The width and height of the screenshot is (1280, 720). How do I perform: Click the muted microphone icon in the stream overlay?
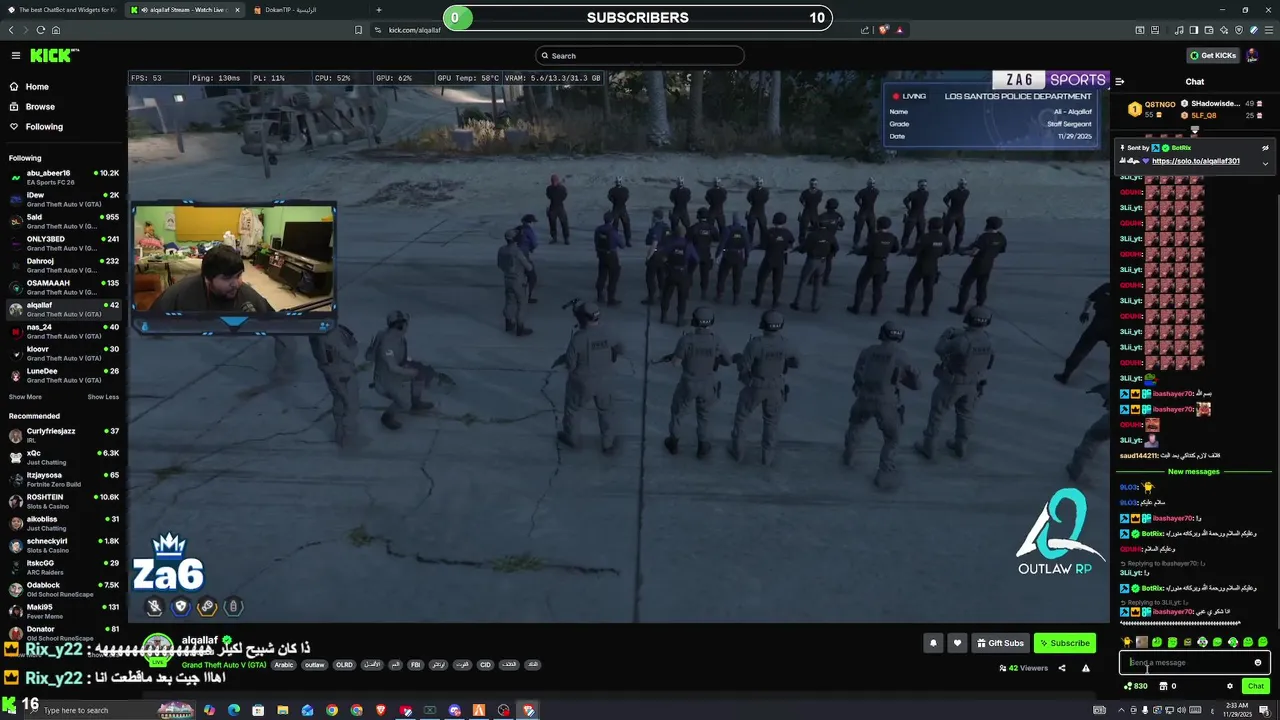pos(154,606)
